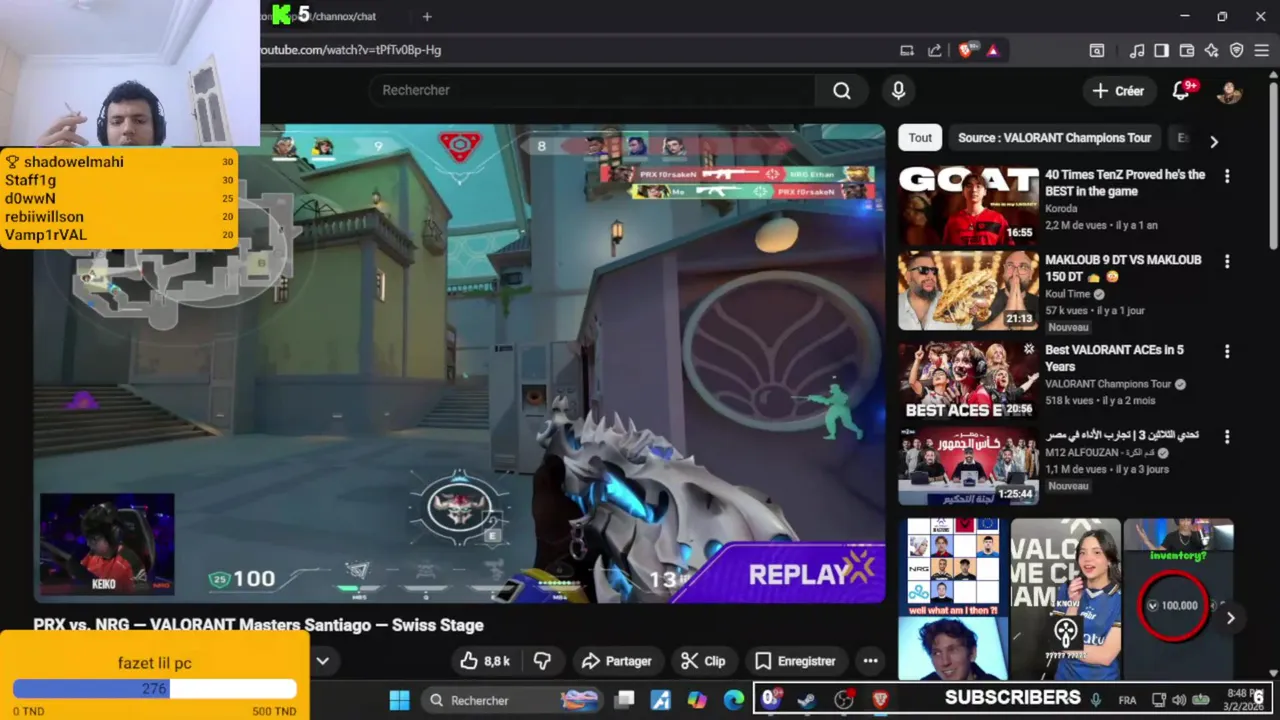The width and height of the screenshot is (1280, 720).
Task: Select 'Source : VALORANT Champions Tour' chip
Action: coord(1054,138)
